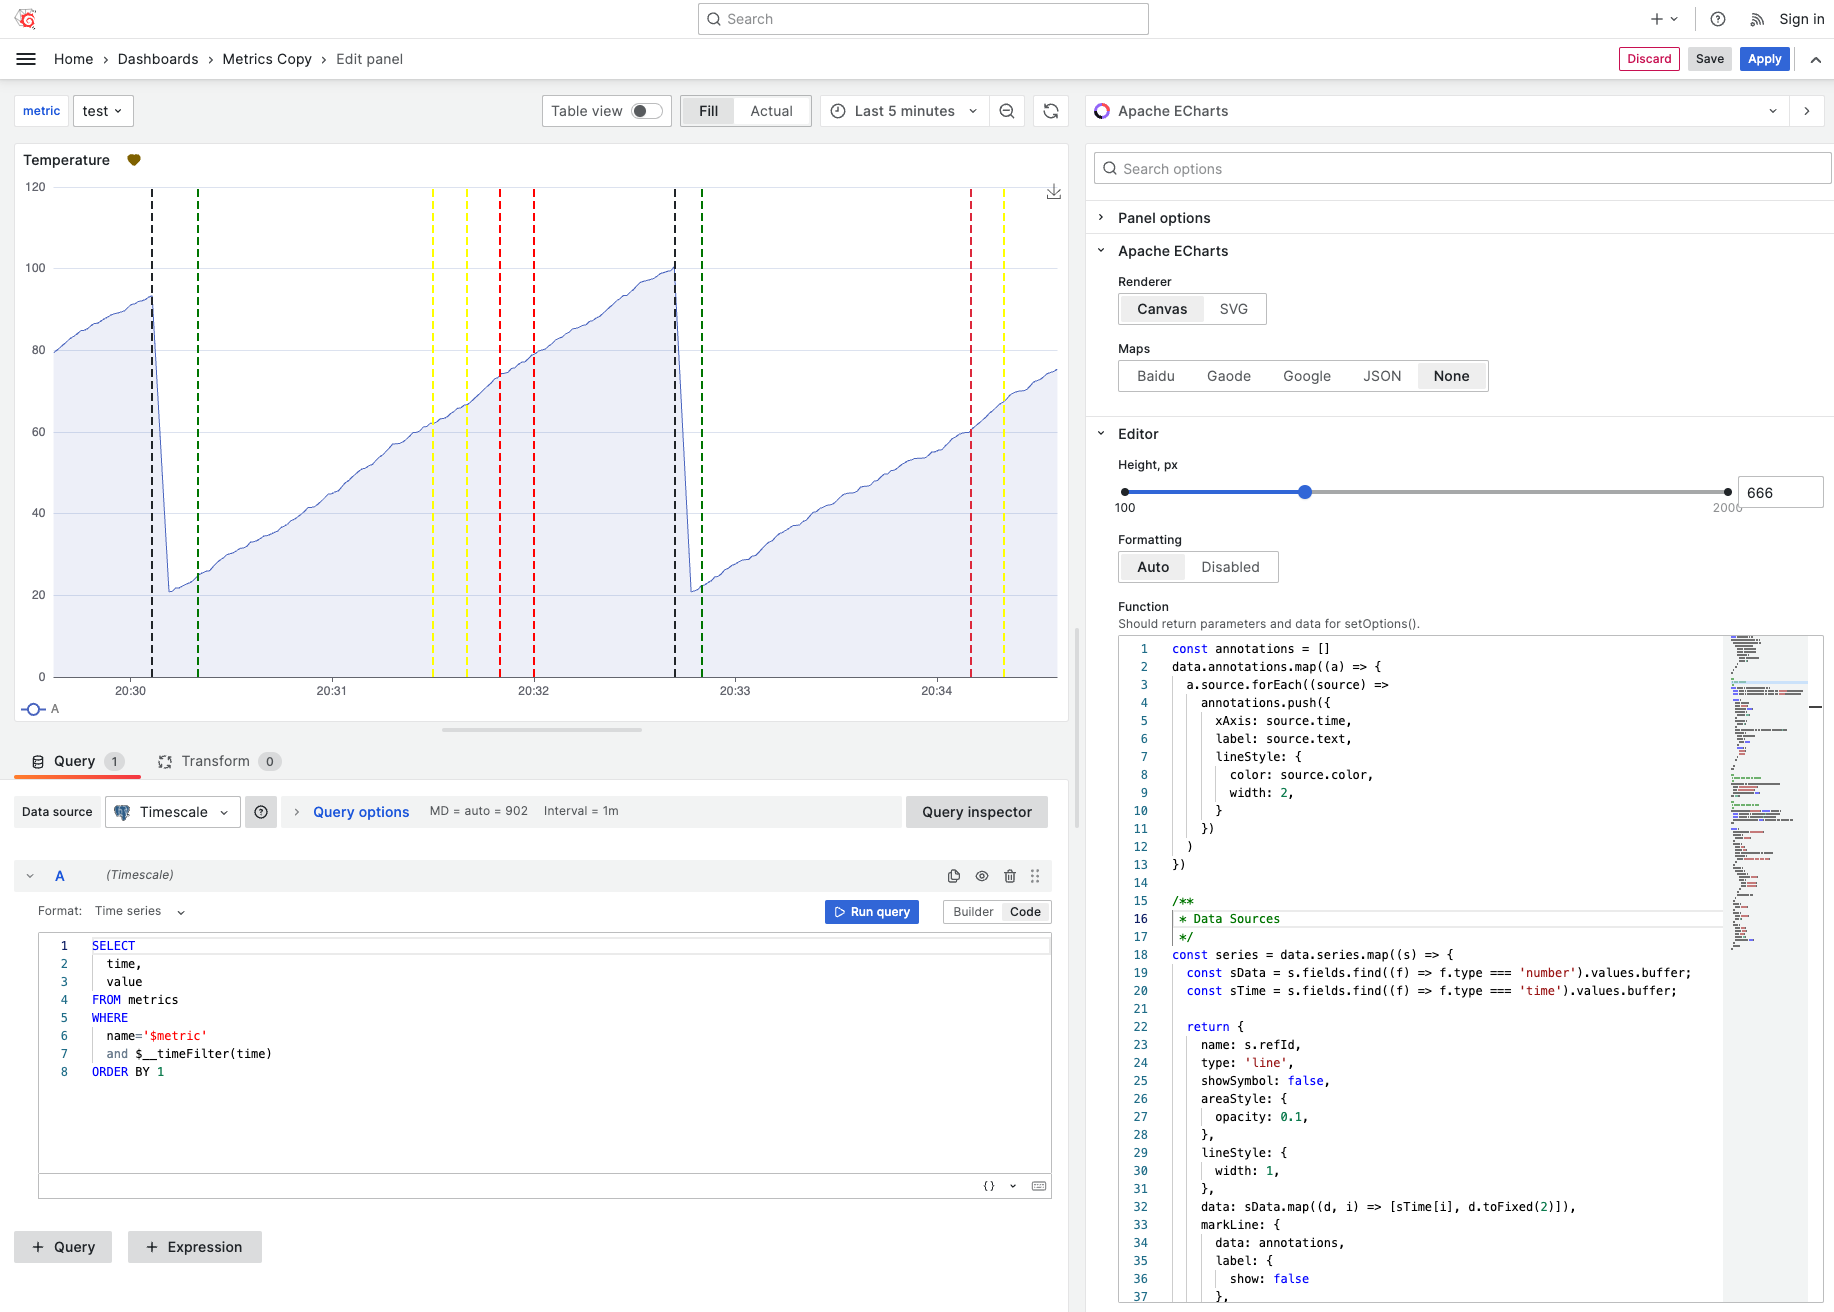Run the Timescale query
The image size is (1834, 1312).
pyautogui.click(x=871, y=911)
